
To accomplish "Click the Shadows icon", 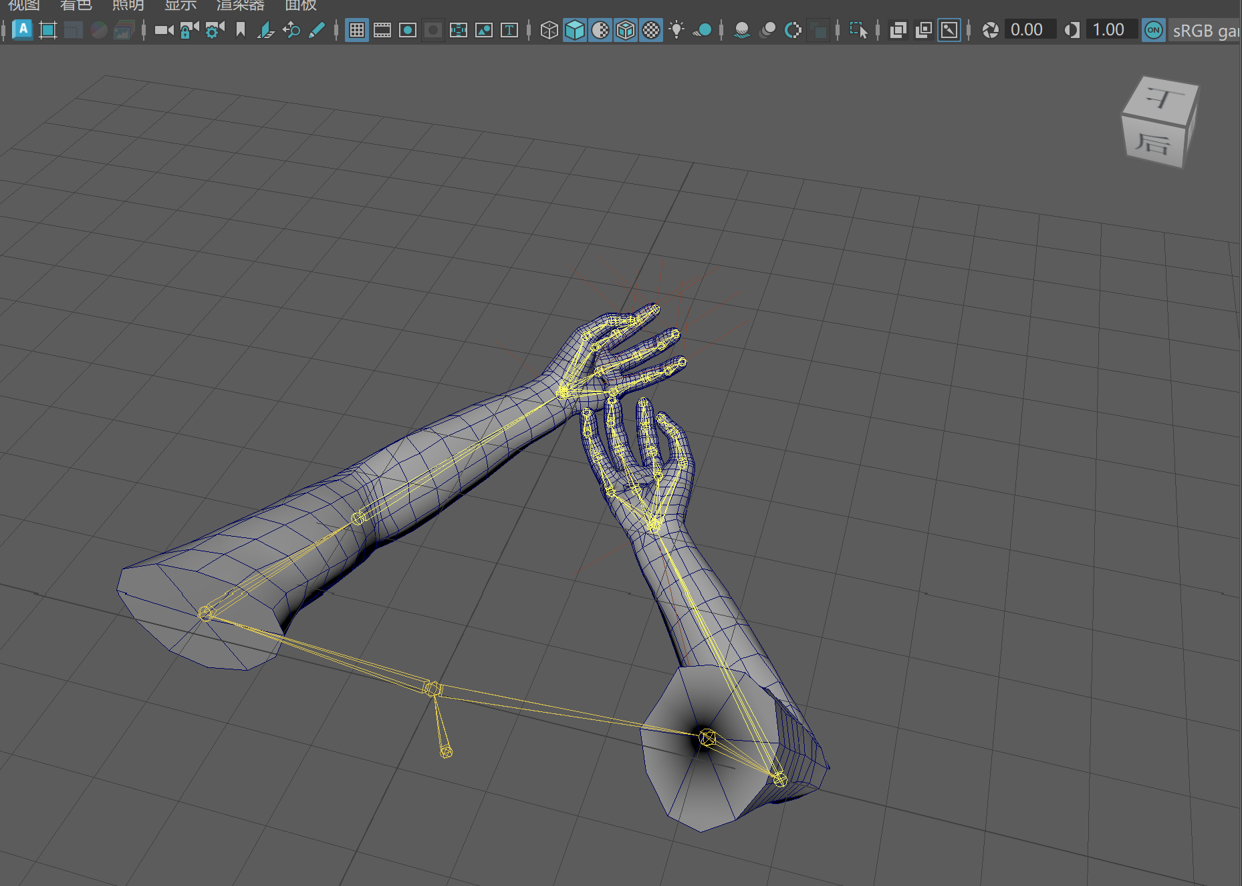I will pos(702,30).
